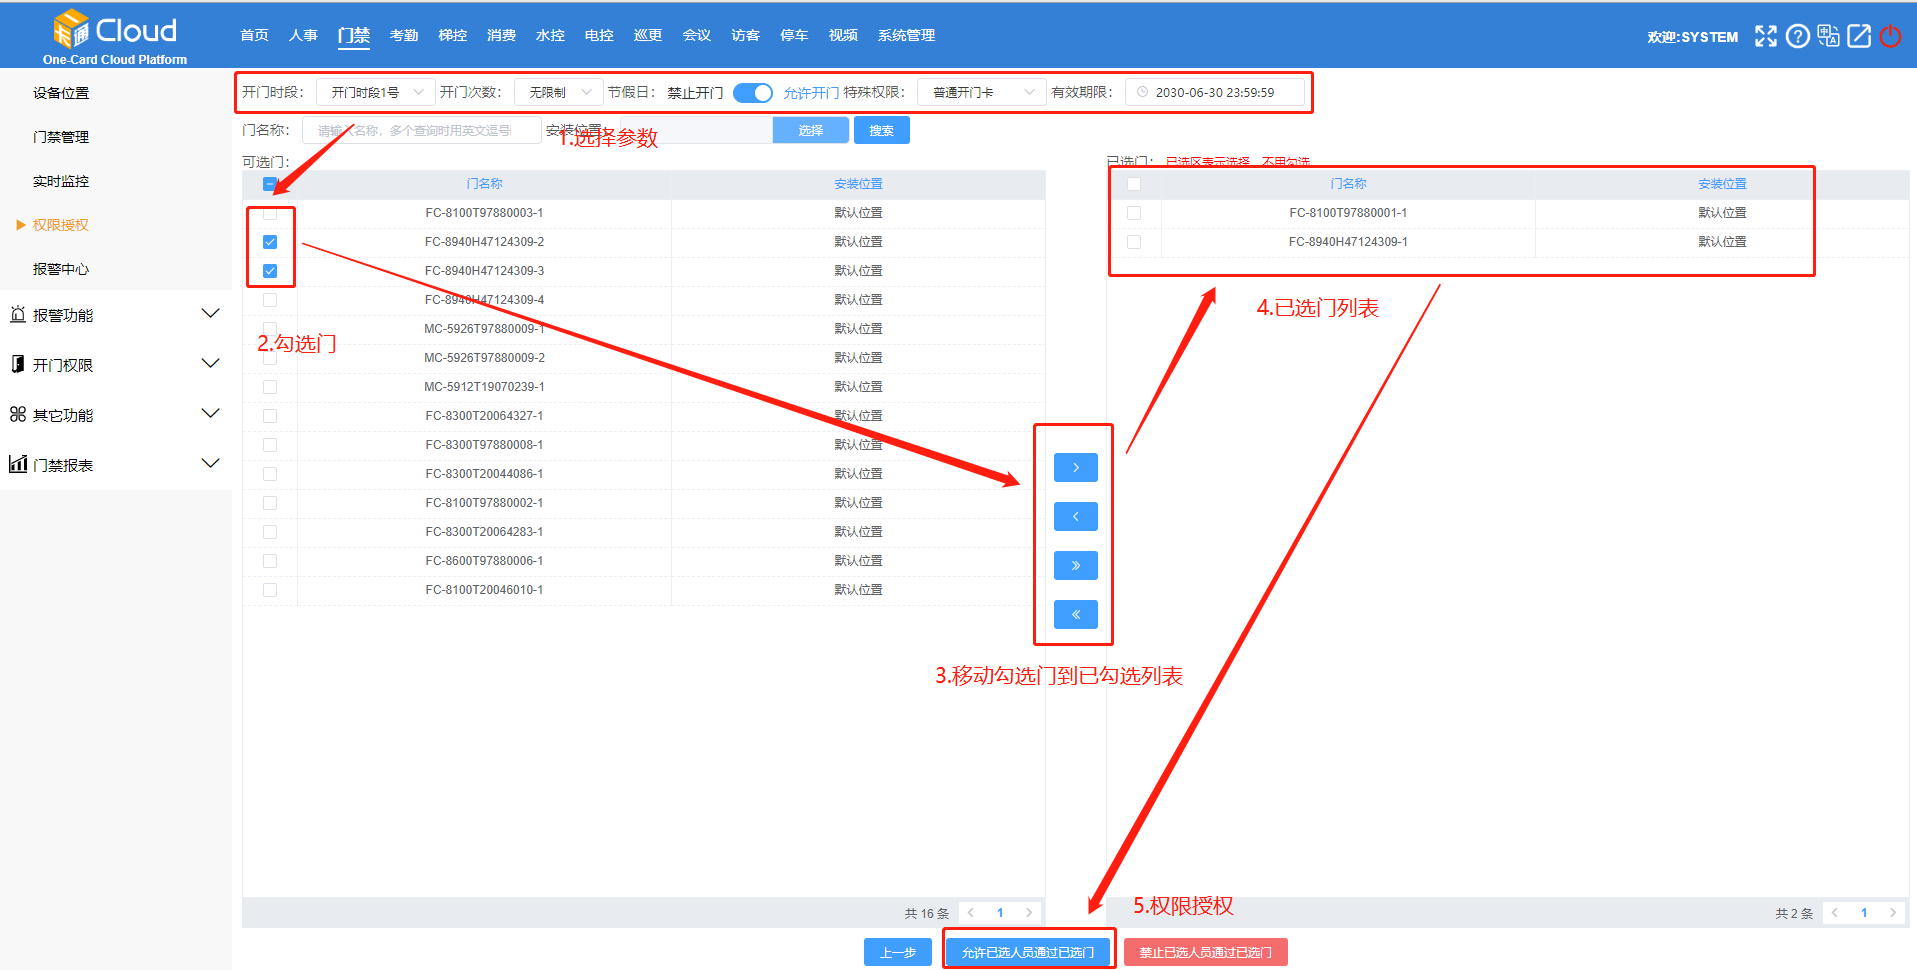The image size is (1917, 970).
Task: Open the 考勤 top menu
Action: pyautogui.click(x=404, y=36)
